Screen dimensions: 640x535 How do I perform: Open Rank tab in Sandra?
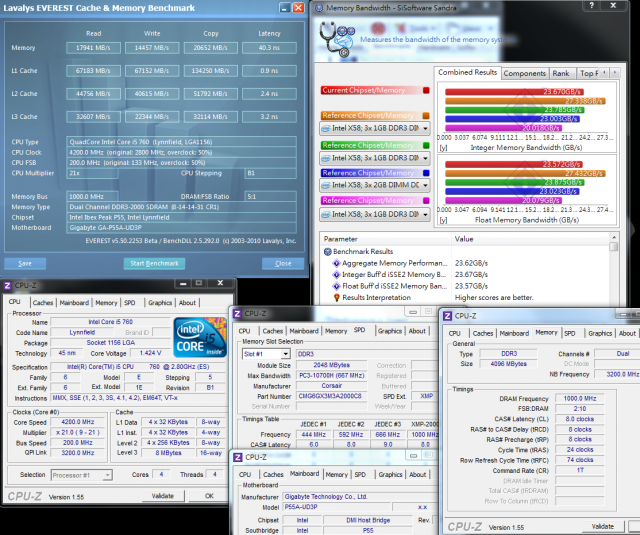561,73
